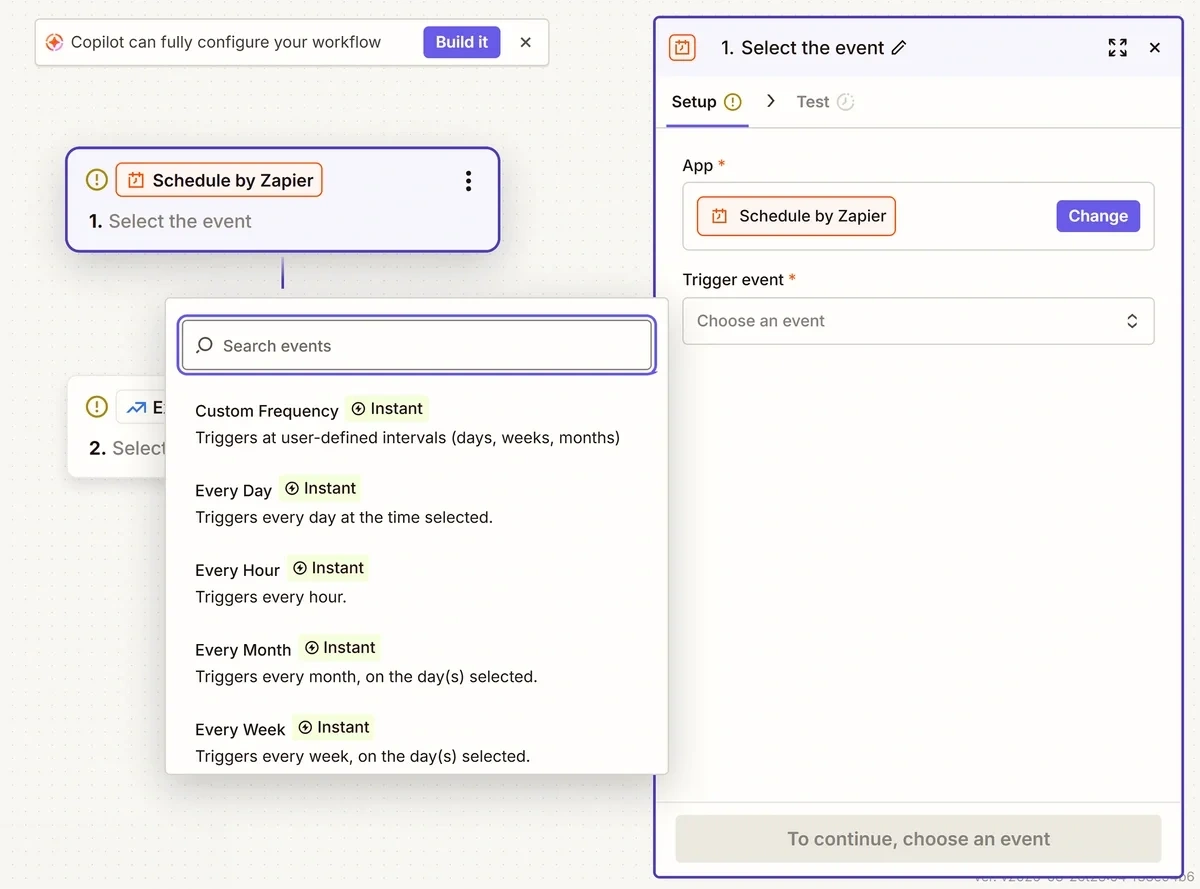Image resolution: width=1200 pixels, height=889 pixels.
Task: Click the Instant badge beside Every Day
Action: [320, 488]
